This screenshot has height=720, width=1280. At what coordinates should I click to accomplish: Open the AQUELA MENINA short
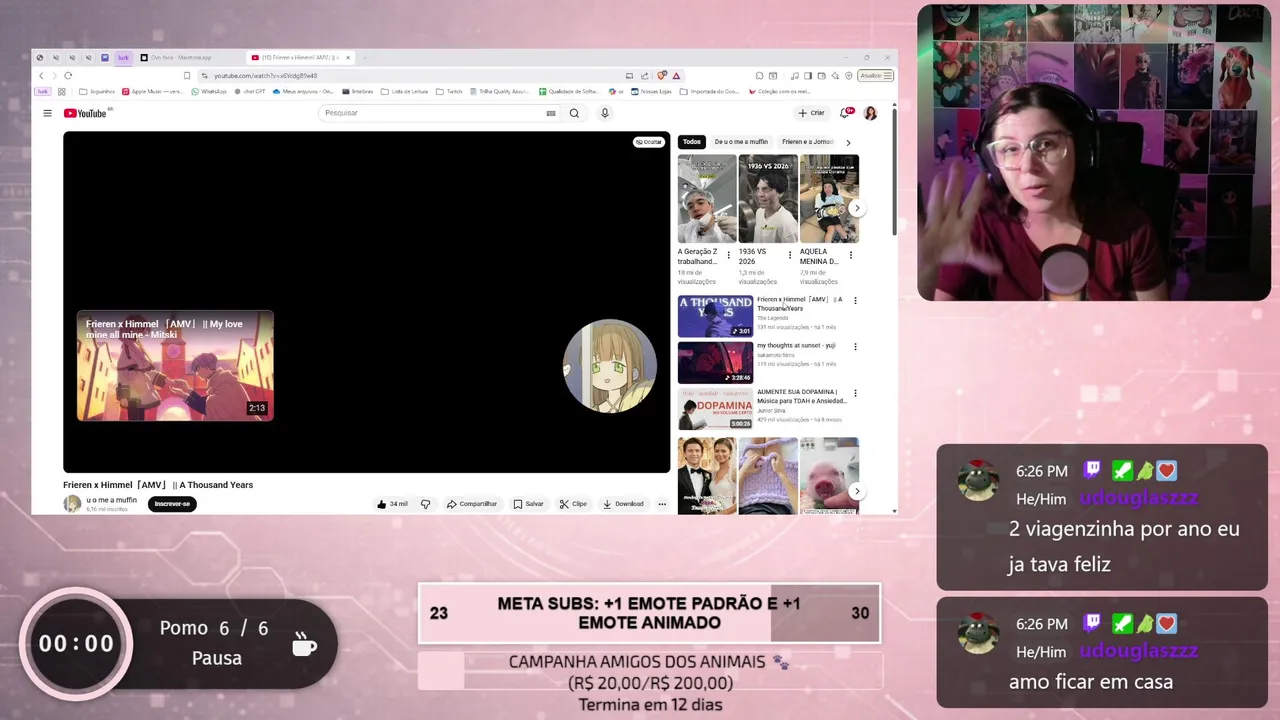(x=829, y=198)
